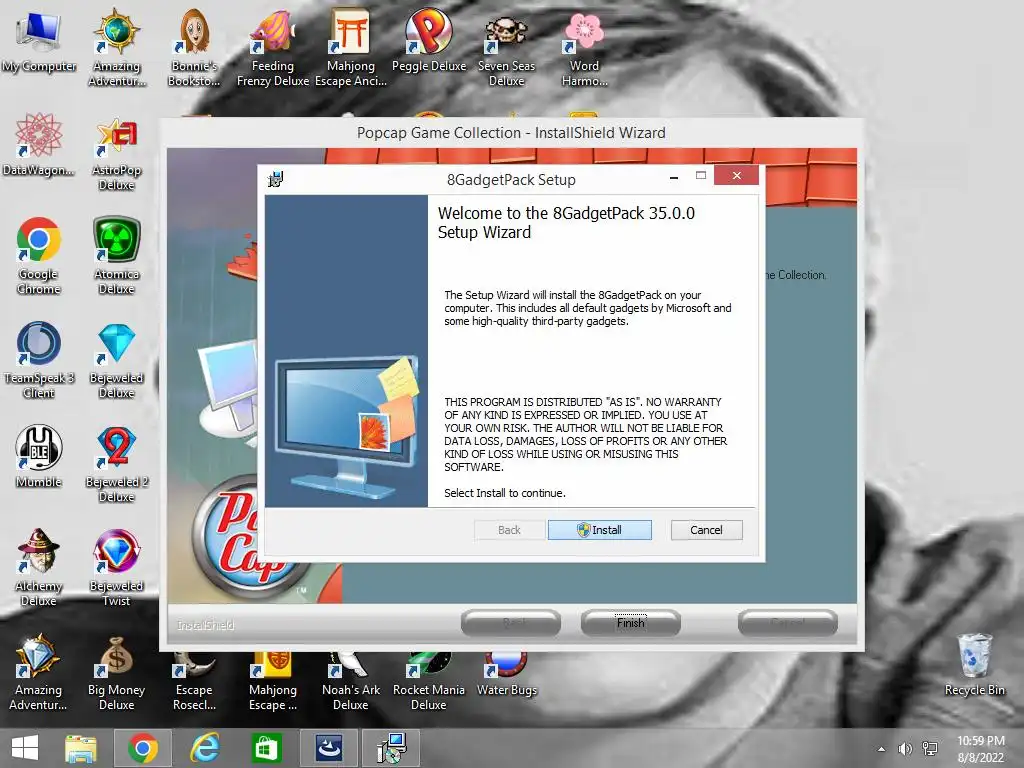Select the AstroPop Deluxe desktop icon
The image size is (1024, 768).
(116, 154)
